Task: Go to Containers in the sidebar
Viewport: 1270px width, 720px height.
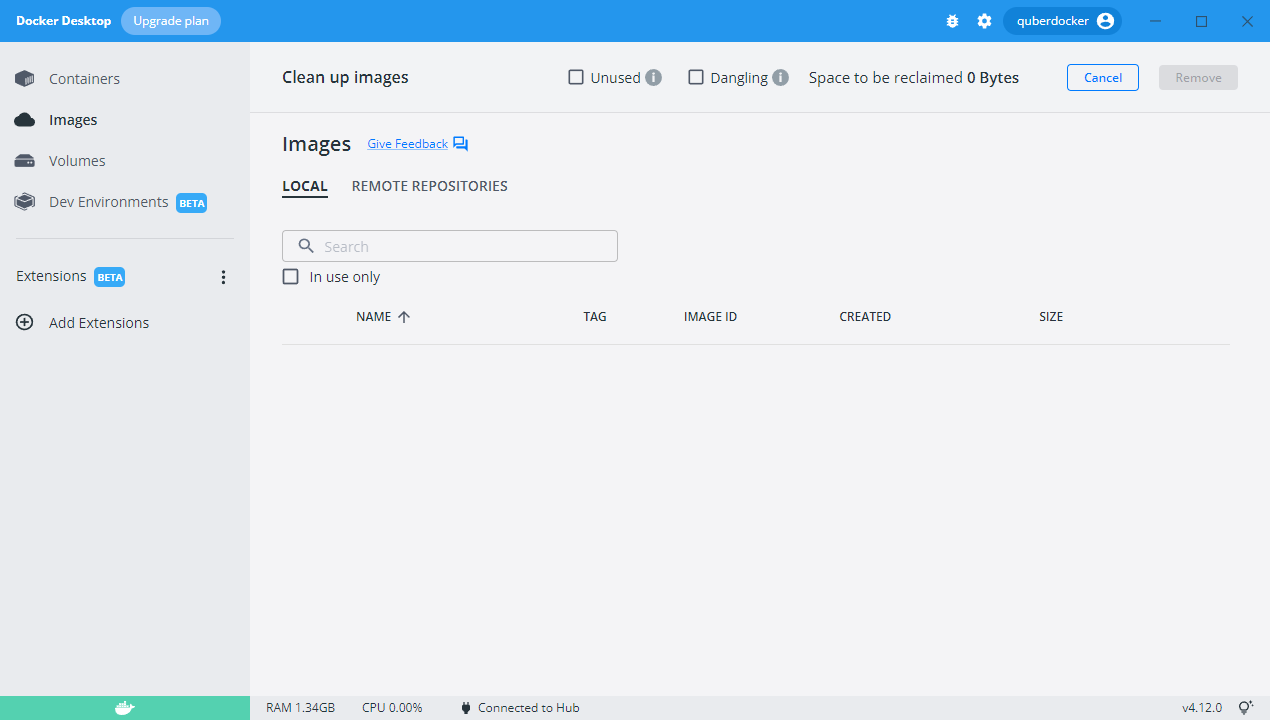Action: (x=84, y=79)
